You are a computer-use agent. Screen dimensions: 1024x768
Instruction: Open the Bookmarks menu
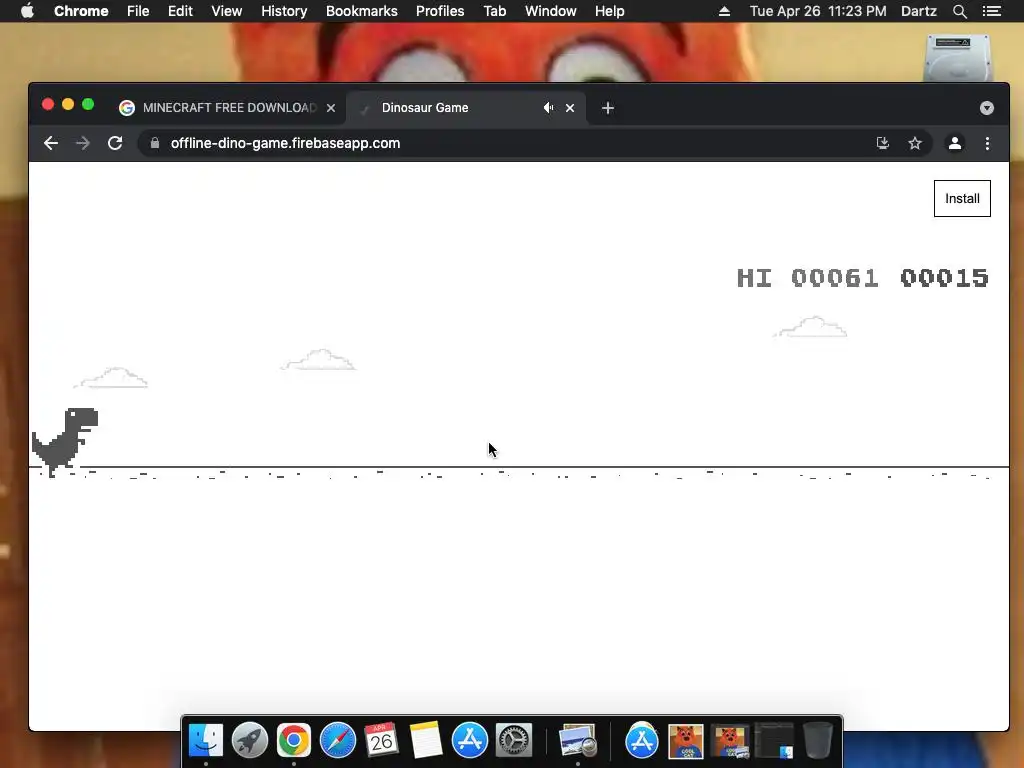(362, 11)
